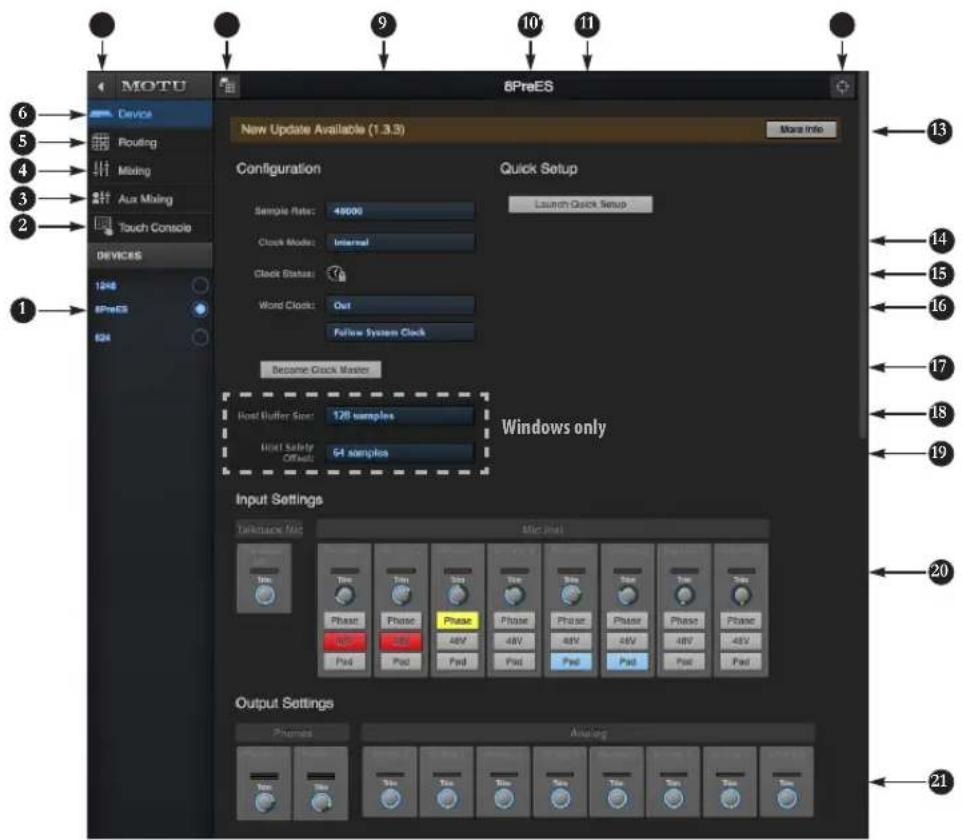This screenshot has width=962, height=840.
Task: Toggle Phase on mic input 5
Action: [x=571, y=621]
